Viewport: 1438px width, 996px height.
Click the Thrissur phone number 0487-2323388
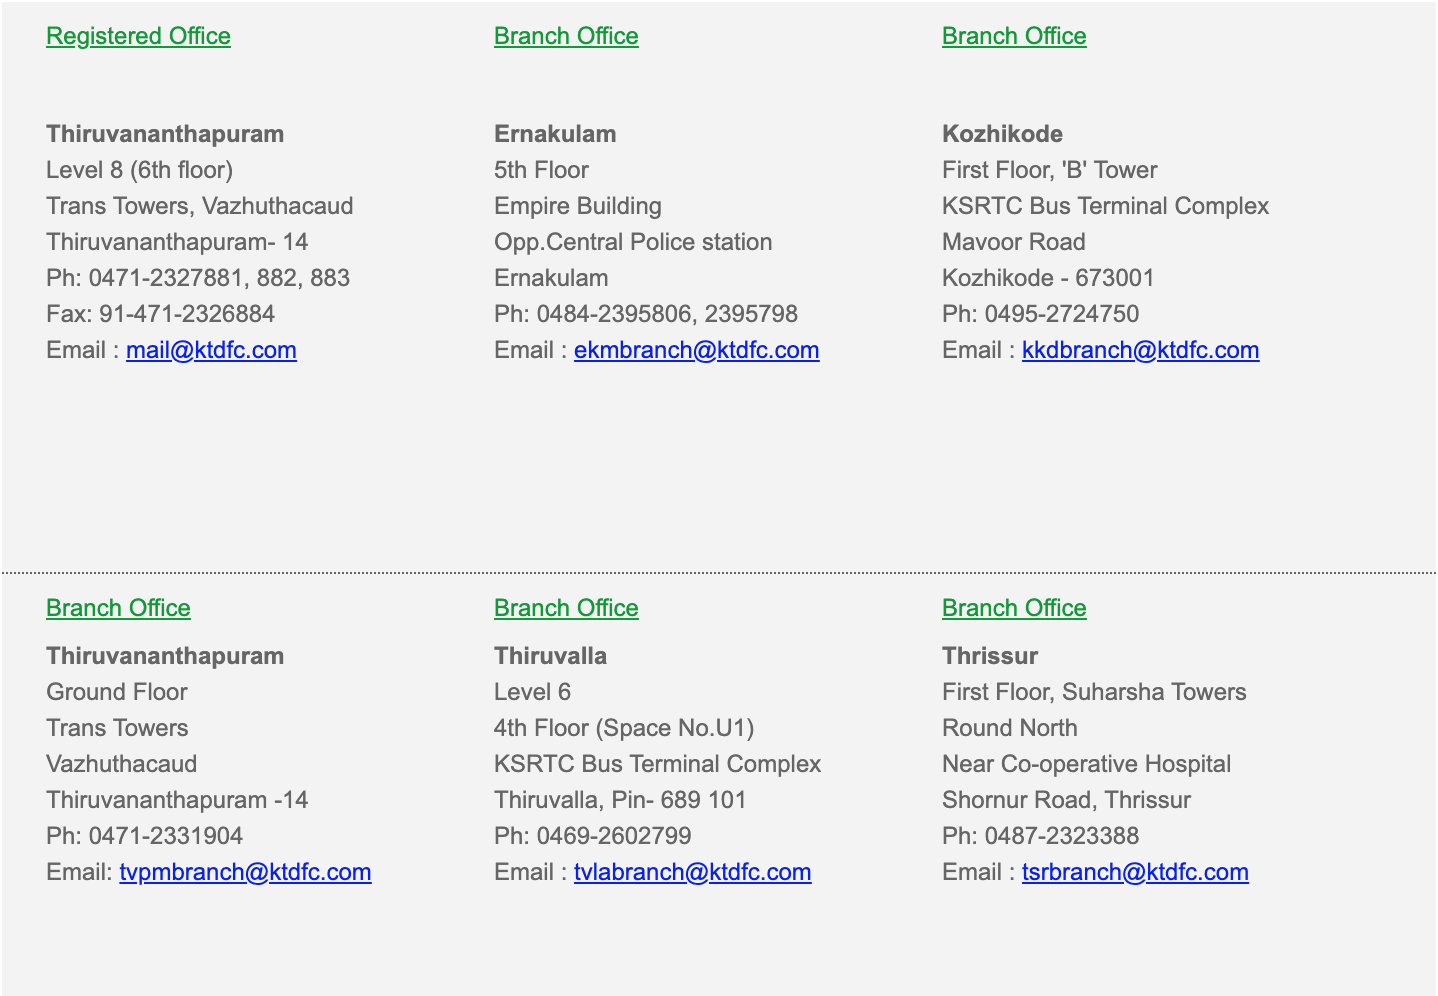pos(1061,836)
